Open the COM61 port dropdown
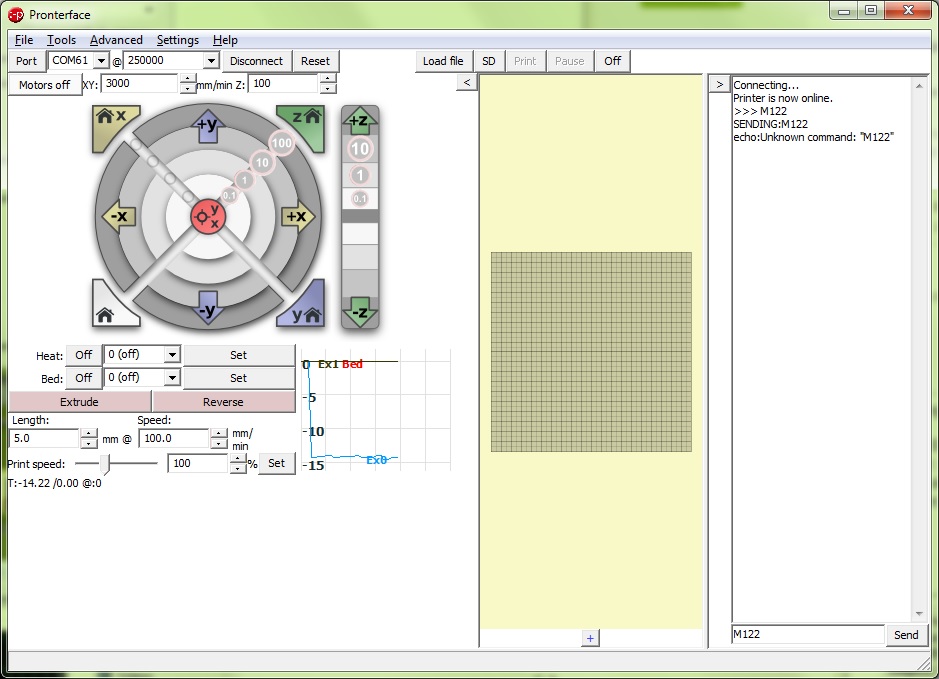The width and height of the screenshot is (939, 679). pyautogui.click(x=101, y=60)
